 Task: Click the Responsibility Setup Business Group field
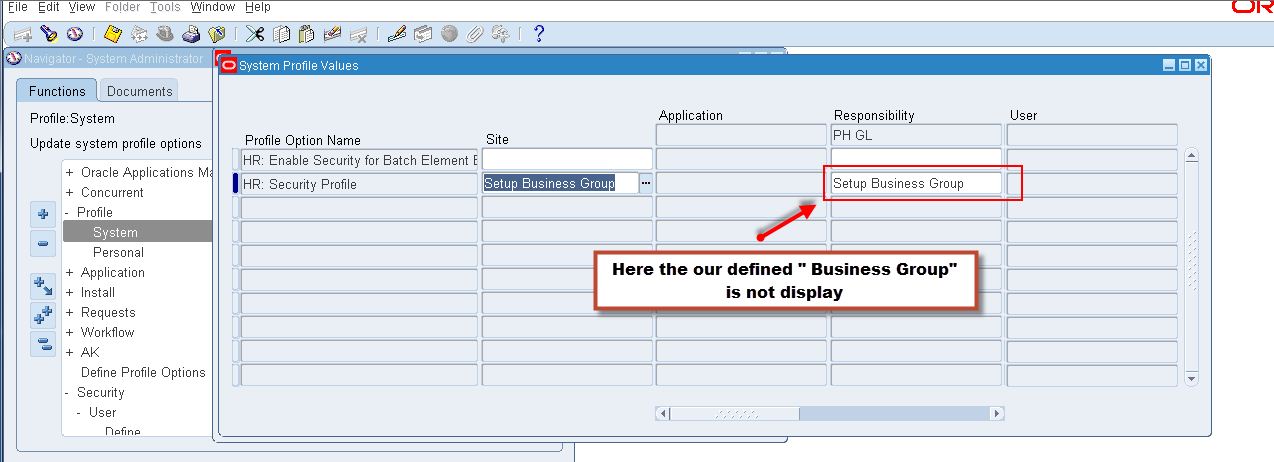[916, 184]
